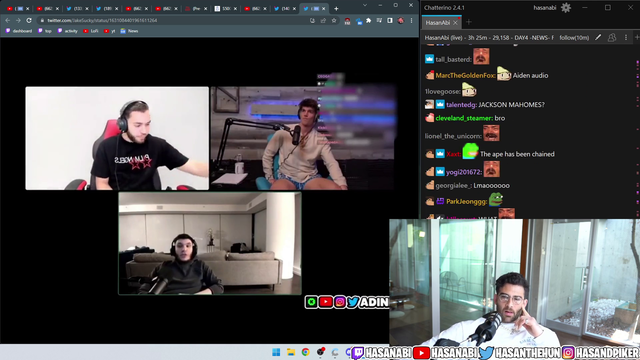
Task: Close the HasanAbi chat tab
Action: click(455, 23)
